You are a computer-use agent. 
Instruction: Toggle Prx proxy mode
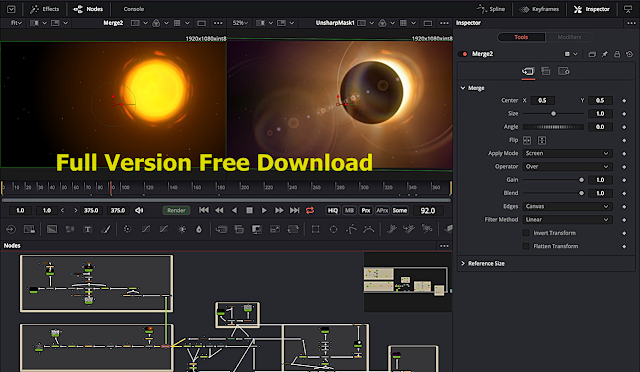tap(366, 210)
